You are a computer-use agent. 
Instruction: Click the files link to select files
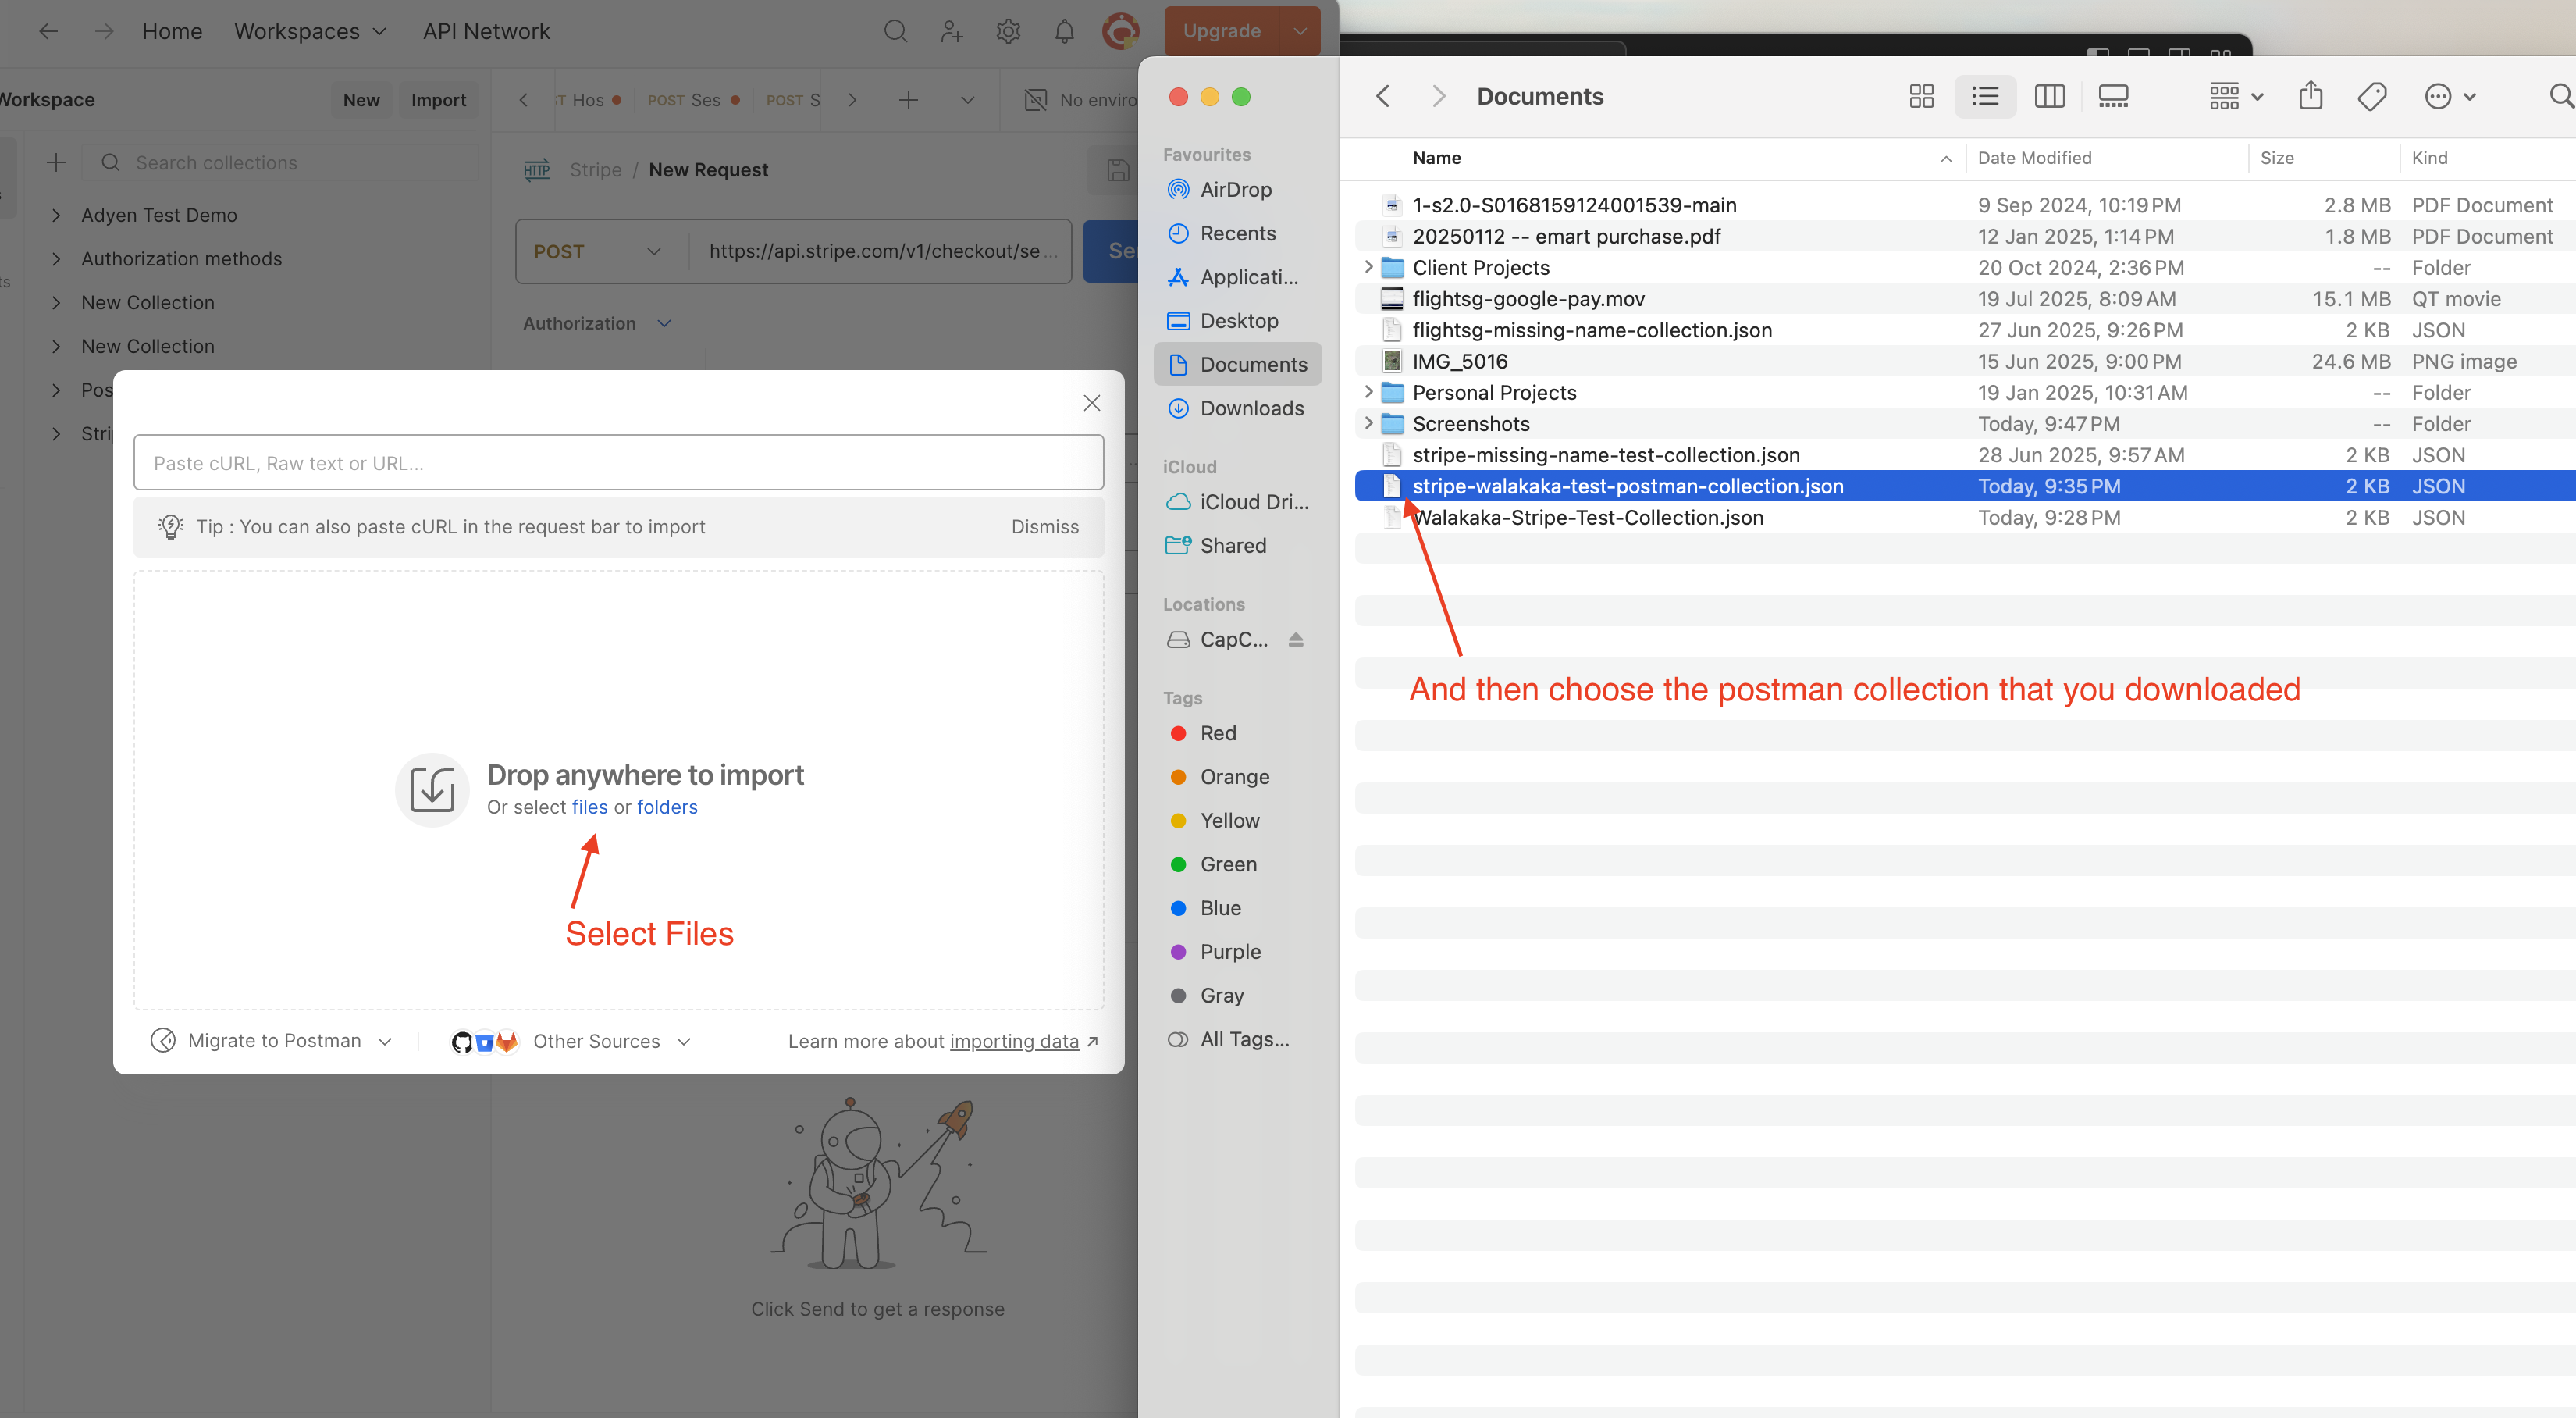coord(589,807)
